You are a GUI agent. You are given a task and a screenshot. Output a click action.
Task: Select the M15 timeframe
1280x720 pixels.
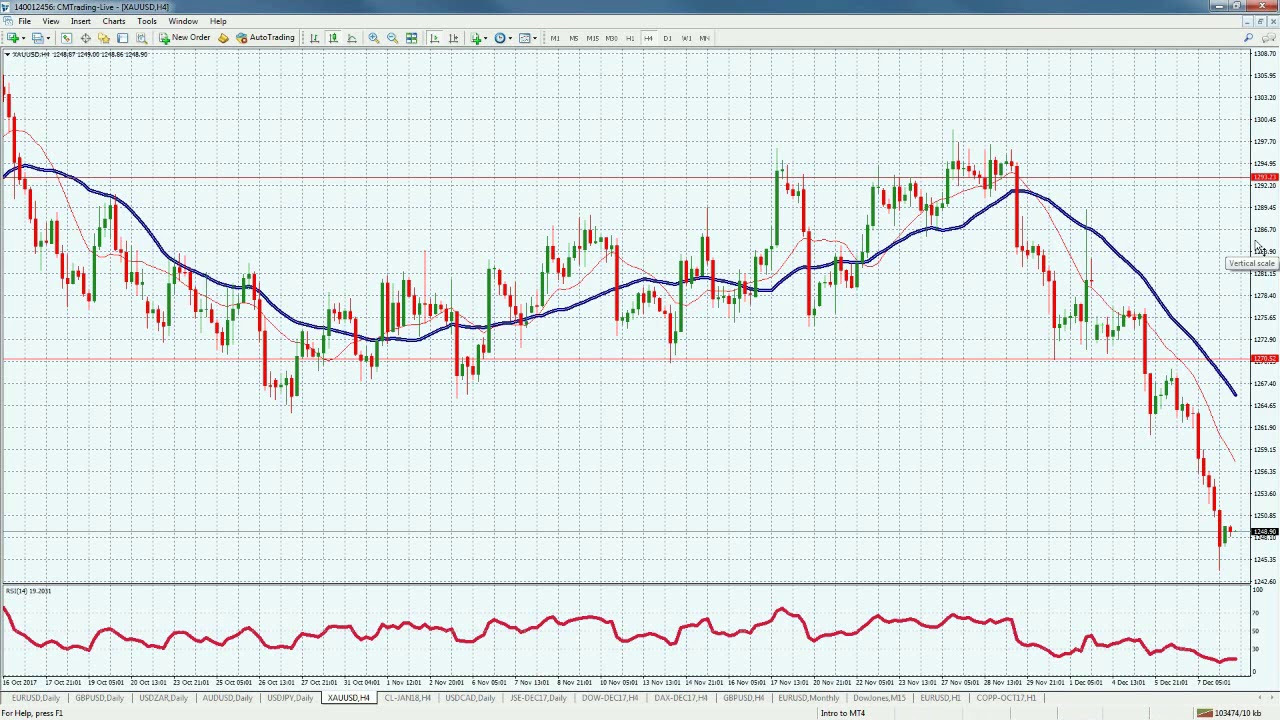[592, 38]
